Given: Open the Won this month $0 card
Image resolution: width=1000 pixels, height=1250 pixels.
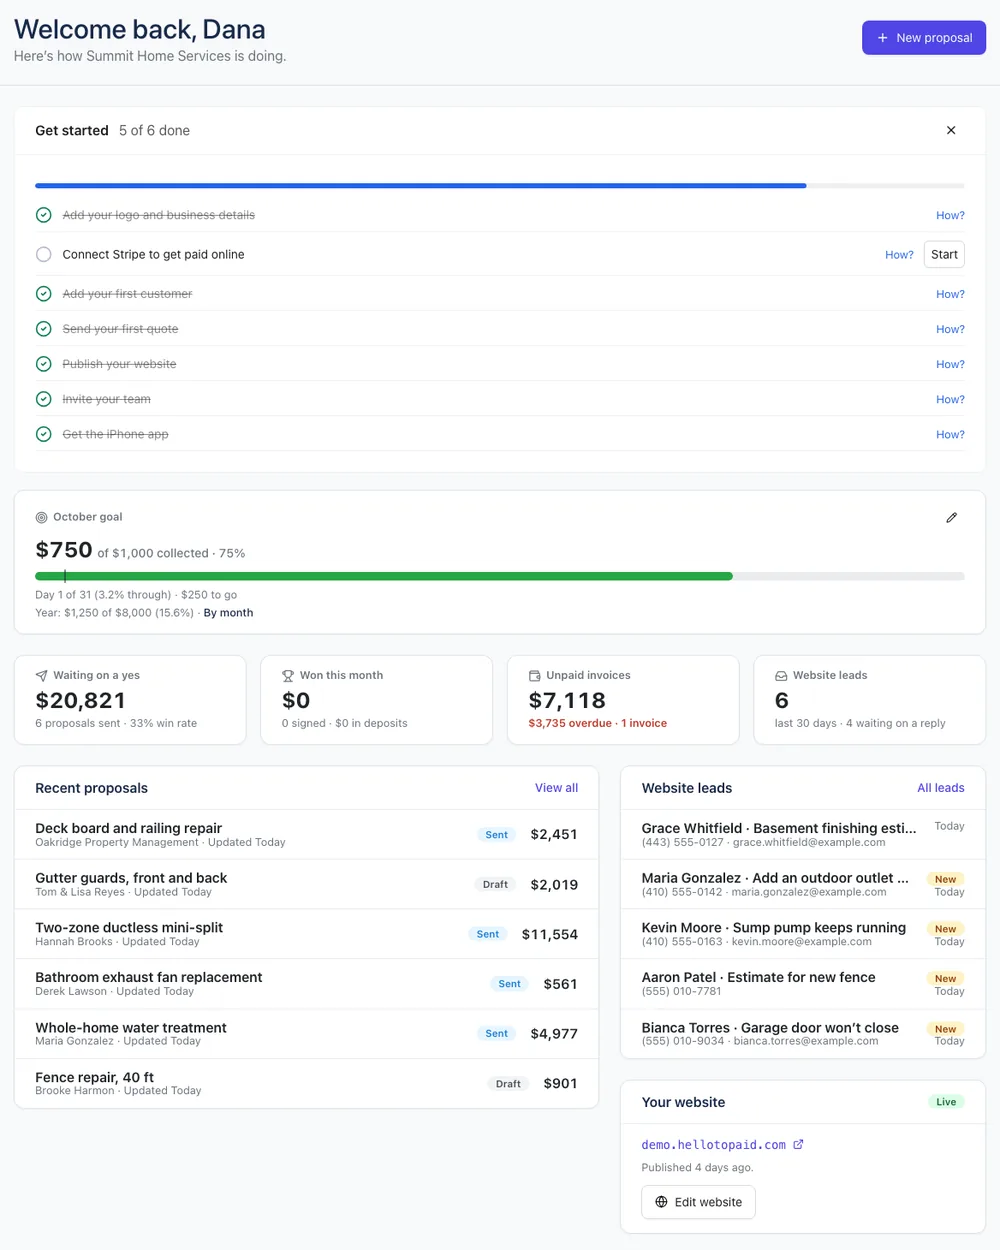Looking at the screenshot, I should point(376,700).
